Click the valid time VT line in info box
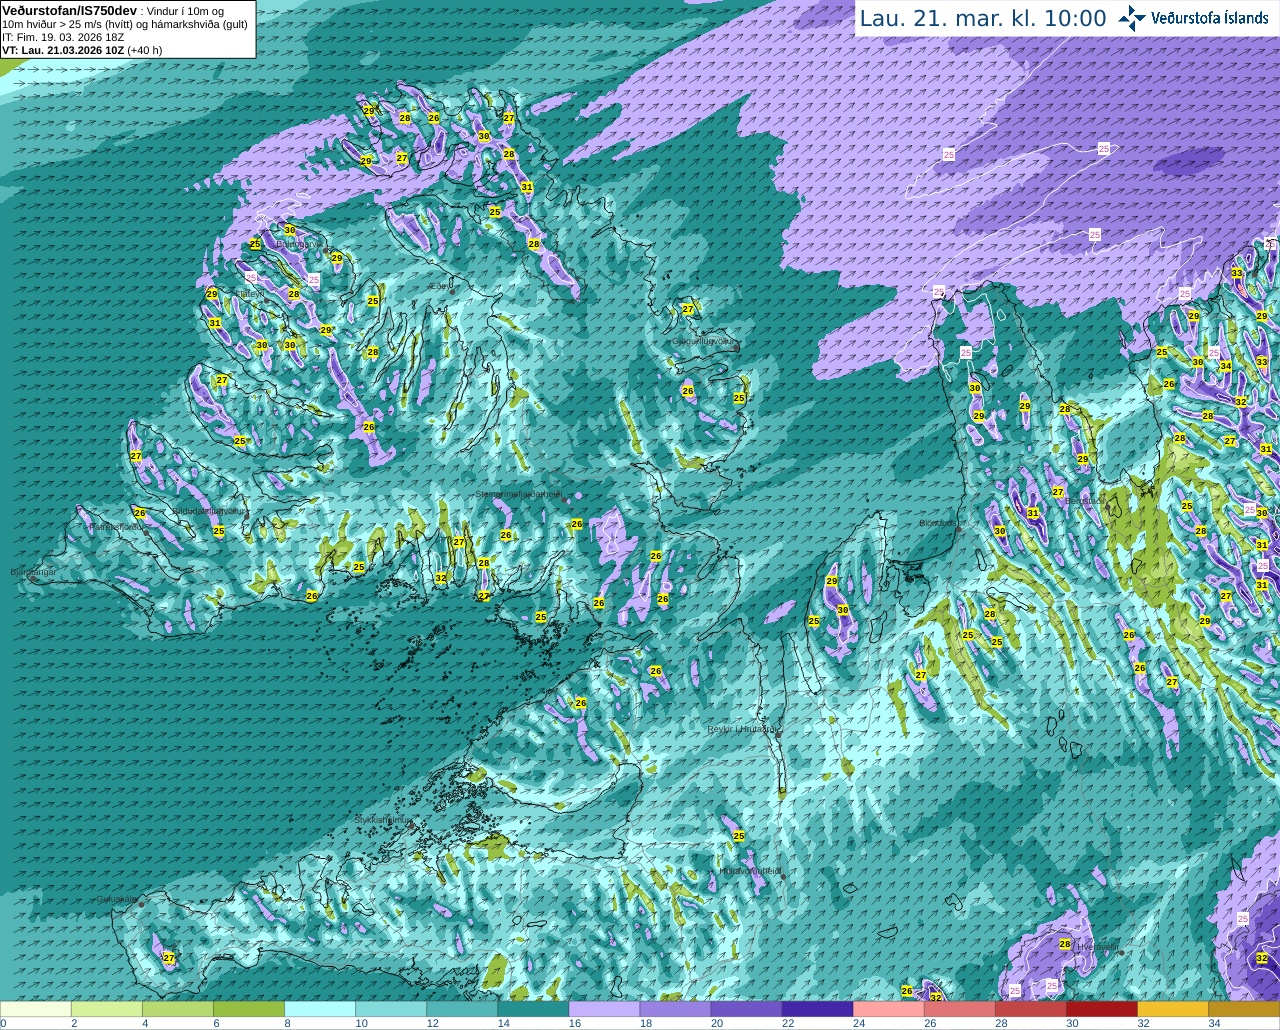This screenshot has width=1280, height=1030. (x=82, y=50)
